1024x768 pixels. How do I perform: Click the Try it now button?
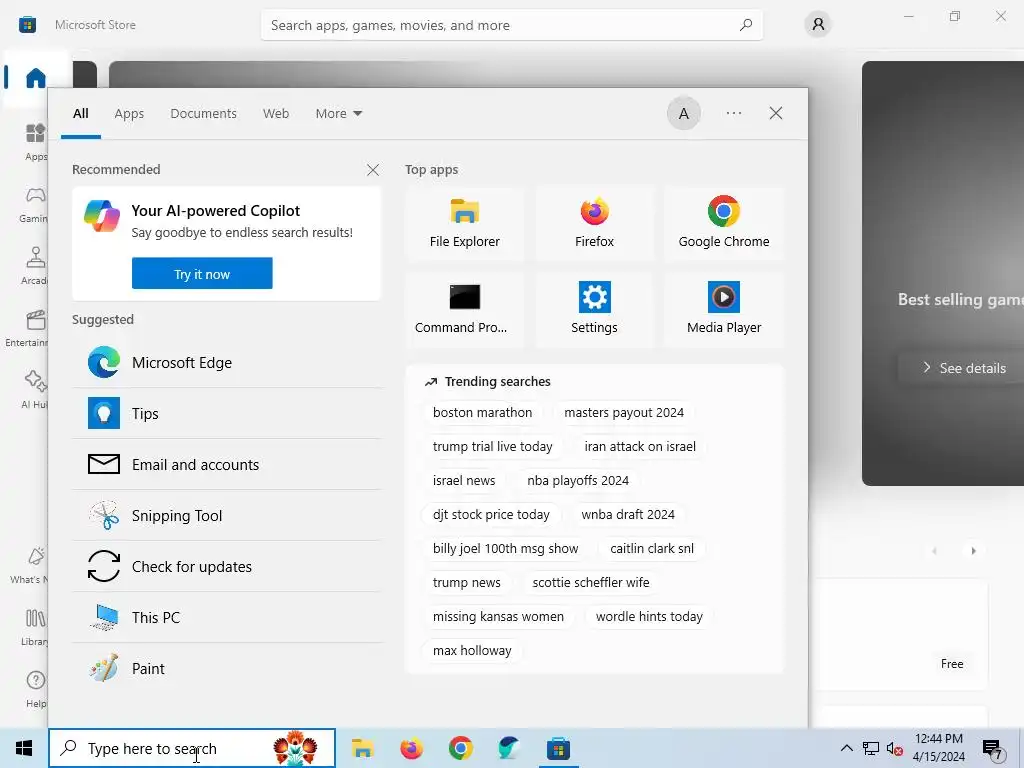(x=202, y=273)
